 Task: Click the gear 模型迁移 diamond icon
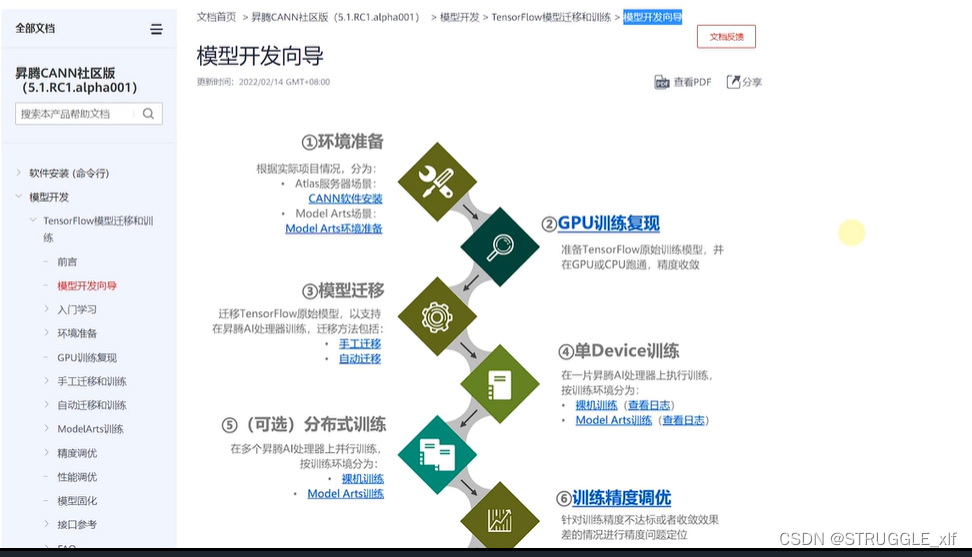pyautogui.click(x=437, y=317)
